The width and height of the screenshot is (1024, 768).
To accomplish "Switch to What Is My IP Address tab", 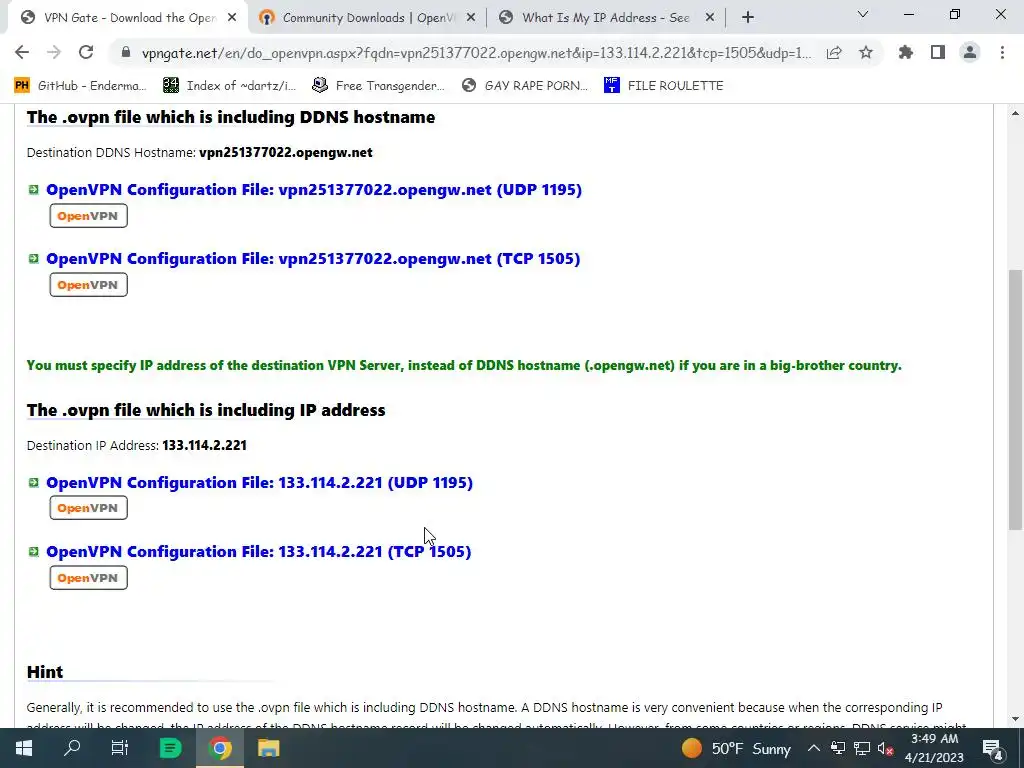I will [x=606, y=18].
